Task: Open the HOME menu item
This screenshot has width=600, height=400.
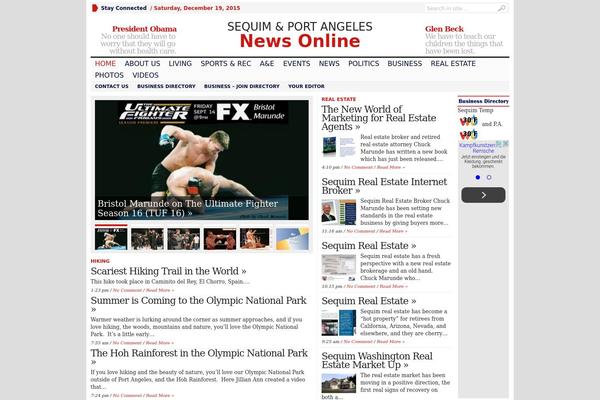Action: pos(105,64)
